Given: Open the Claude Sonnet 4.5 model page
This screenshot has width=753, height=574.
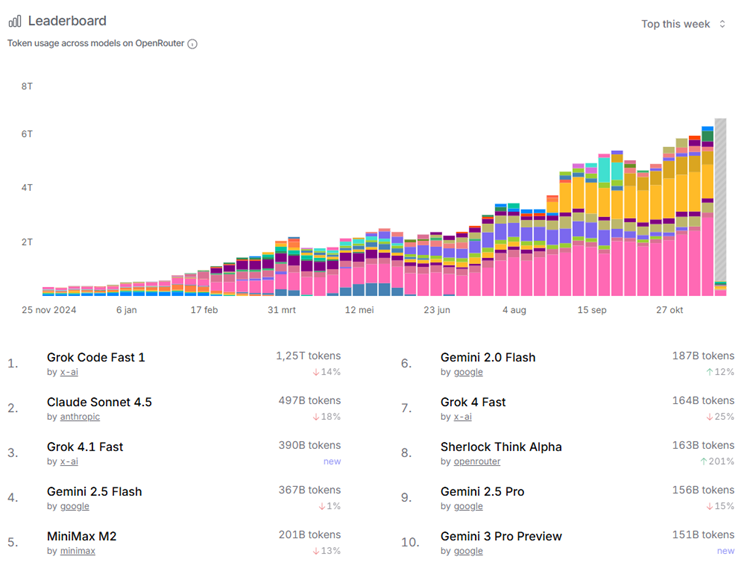Looking at the screenshot, I should click(x=99, y=402).
